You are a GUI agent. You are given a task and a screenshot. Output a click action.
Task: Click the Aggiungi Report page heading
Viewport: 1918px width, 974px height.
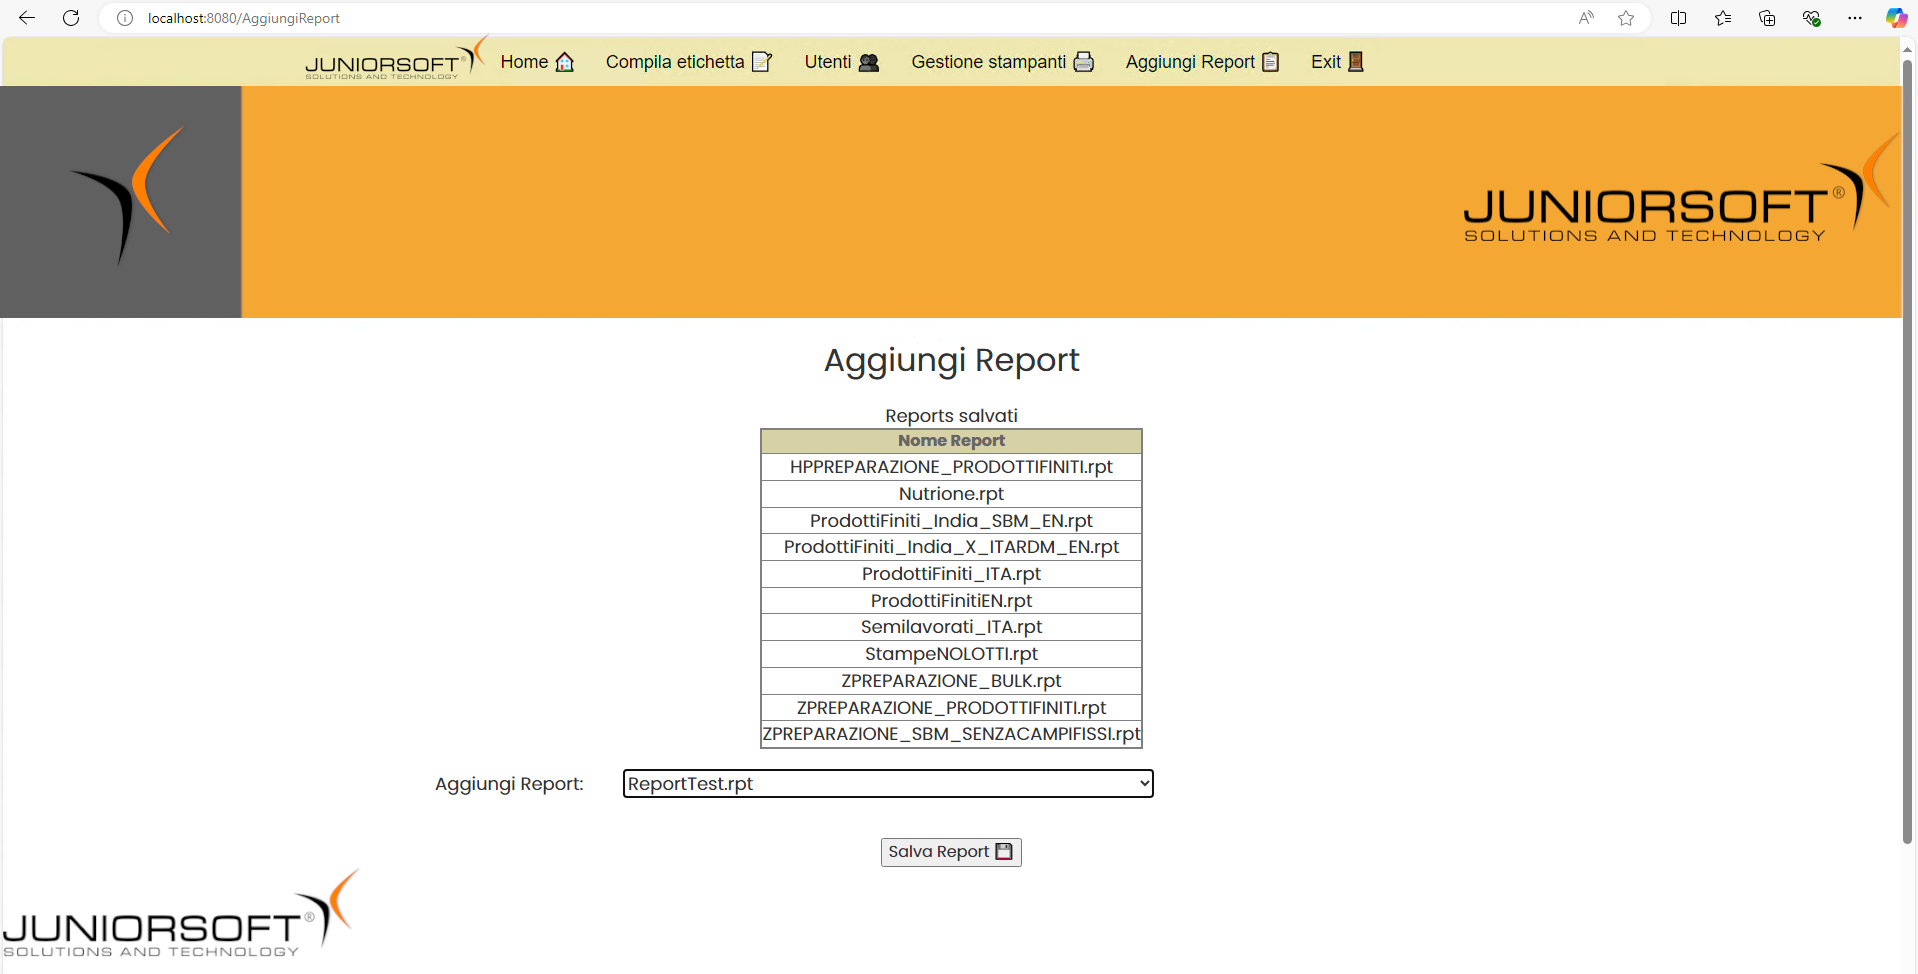pos(951,360)
